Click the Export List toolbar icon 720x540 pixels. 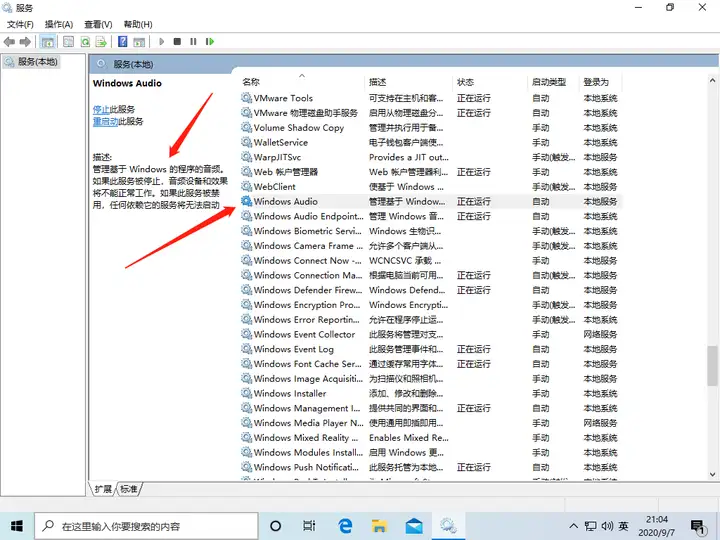click(101, 42)
